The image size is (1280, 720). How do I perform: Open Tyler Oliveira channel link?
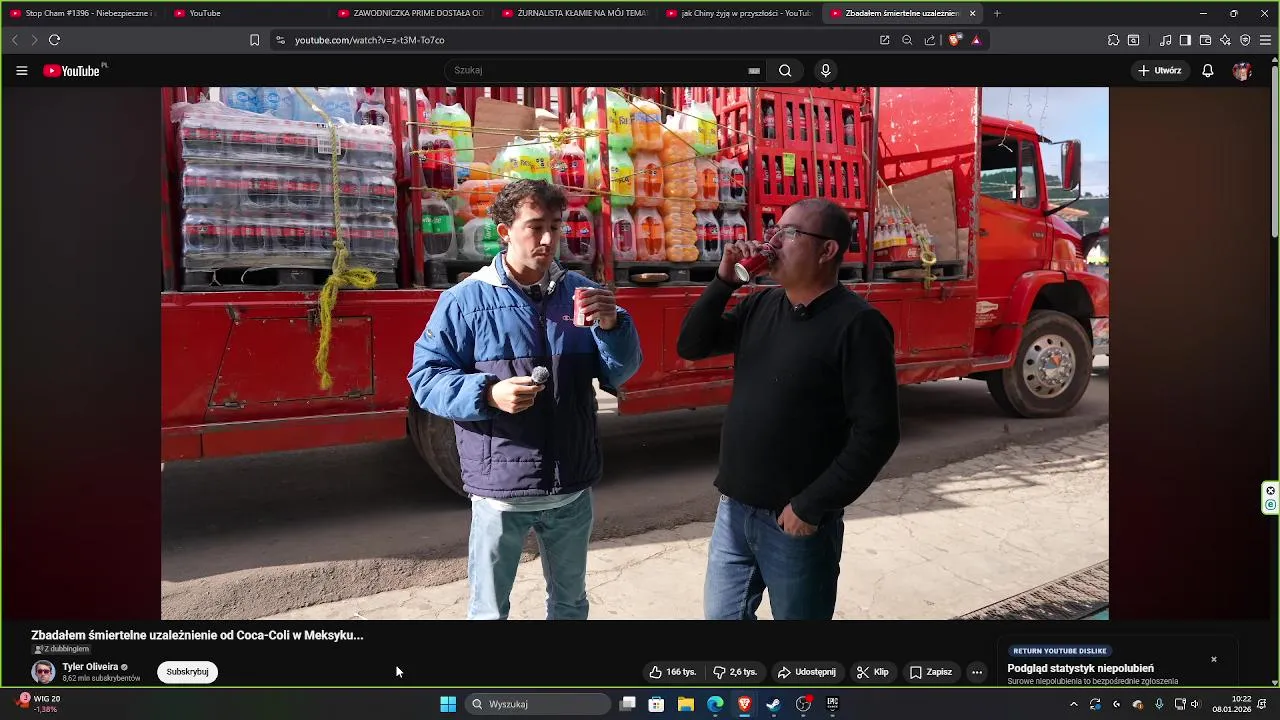[90, 667]
